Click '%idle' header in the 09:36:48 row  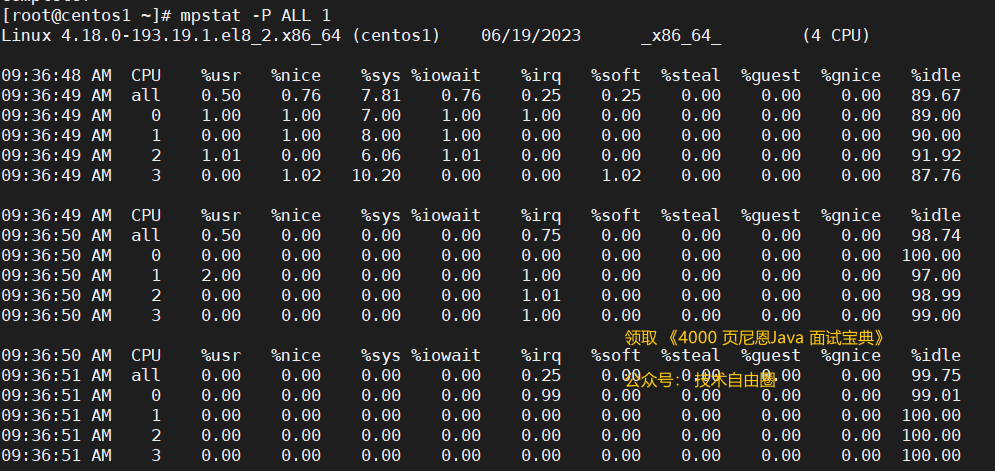pos(936,76)
